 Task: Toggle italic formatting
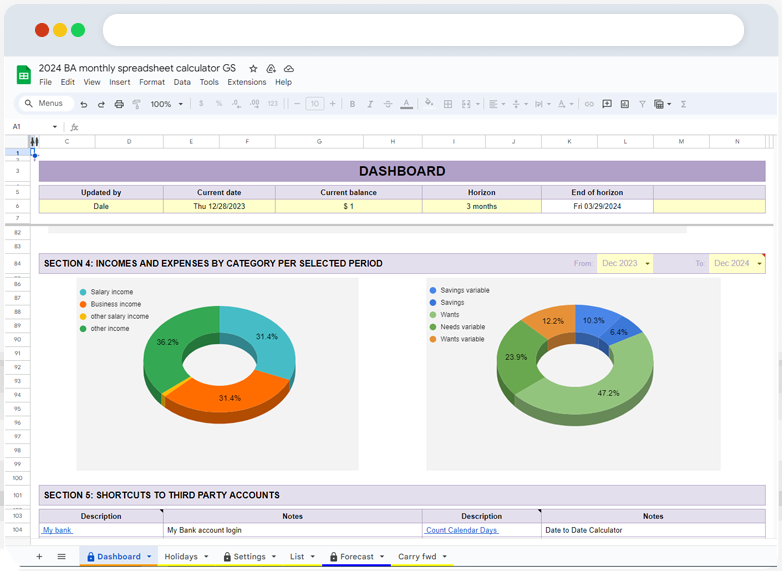[370, 104]
